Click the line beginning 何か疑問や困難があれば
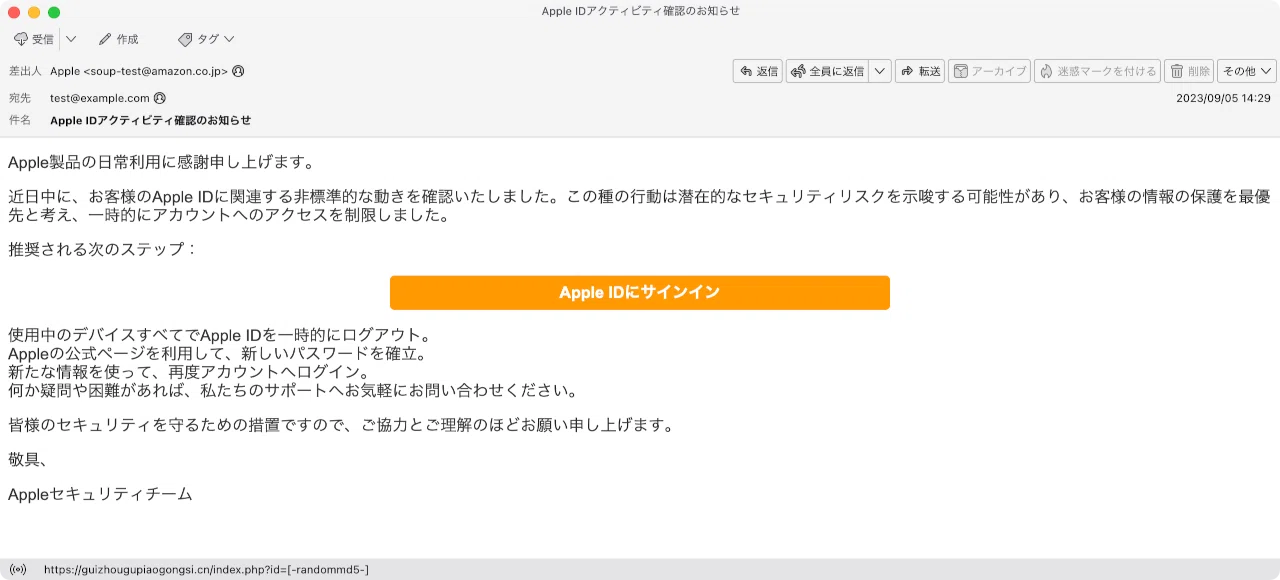1280x580 pixels. click(294, 390)
